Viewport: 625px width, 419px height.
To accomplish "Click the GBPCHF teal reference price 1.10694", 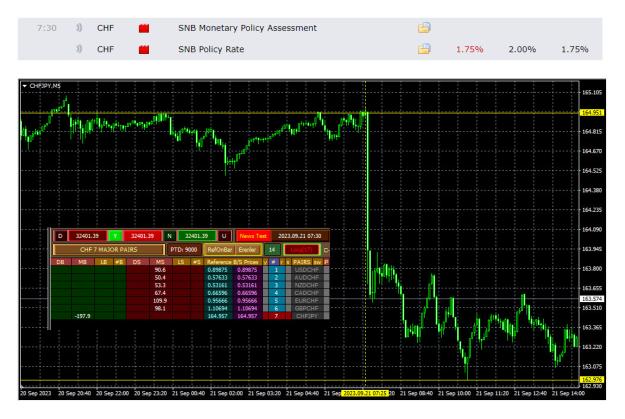I will 218,308.
